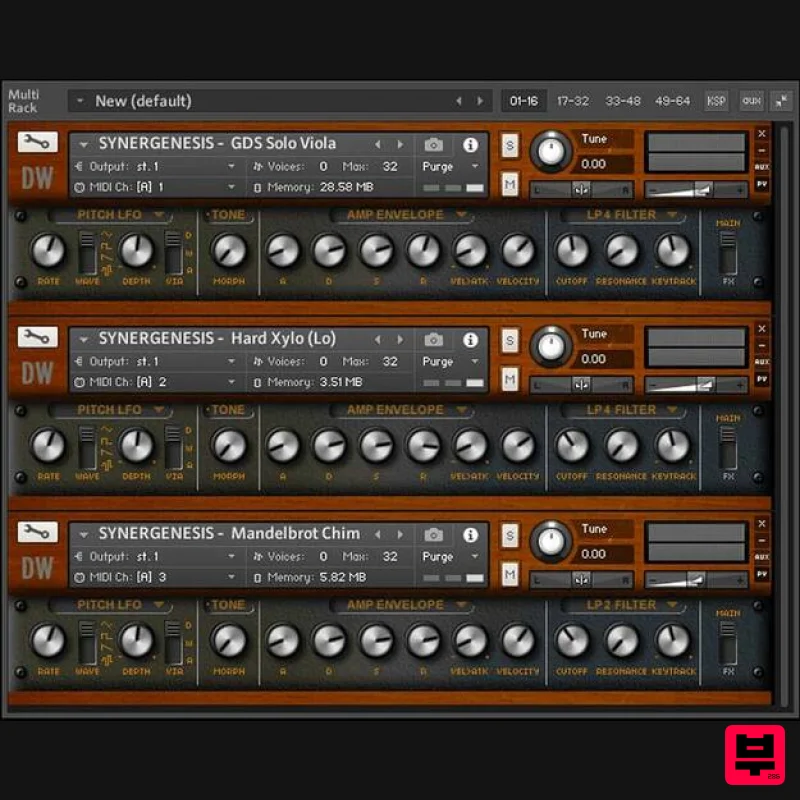The image size is (800, 800).
Task: Show info for Hard Xylo (Lo) instrument
Action: pyautogui.click(x=470, y=340)
